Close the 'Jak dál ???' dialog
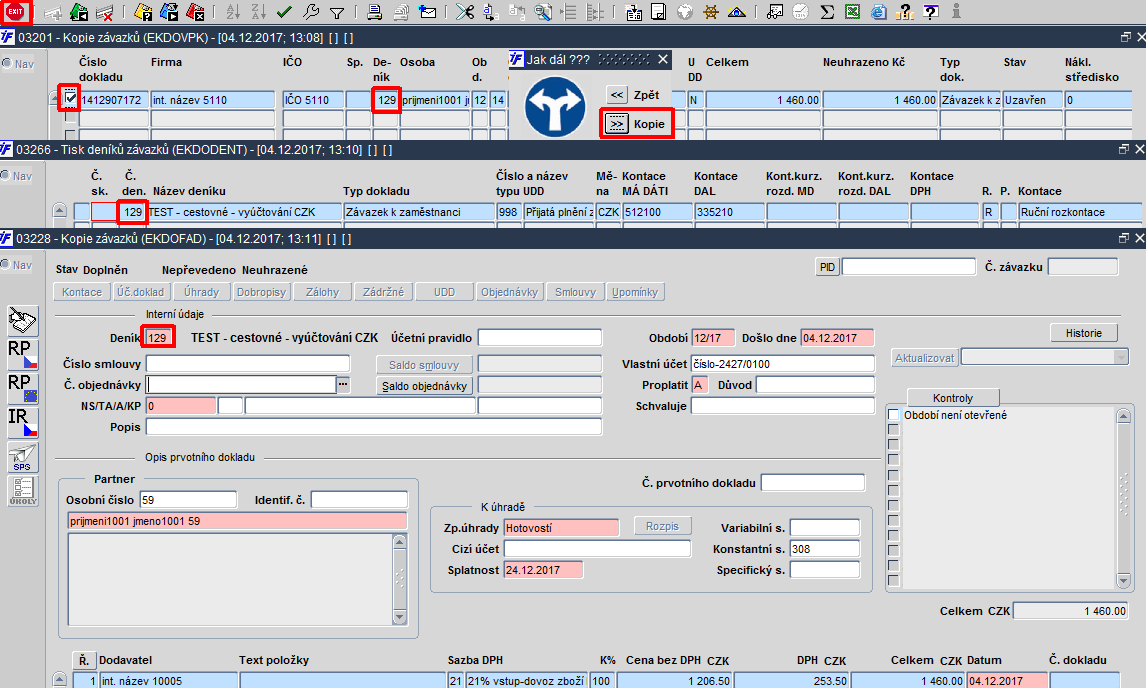1146x688 pixels. click(662, 59)
